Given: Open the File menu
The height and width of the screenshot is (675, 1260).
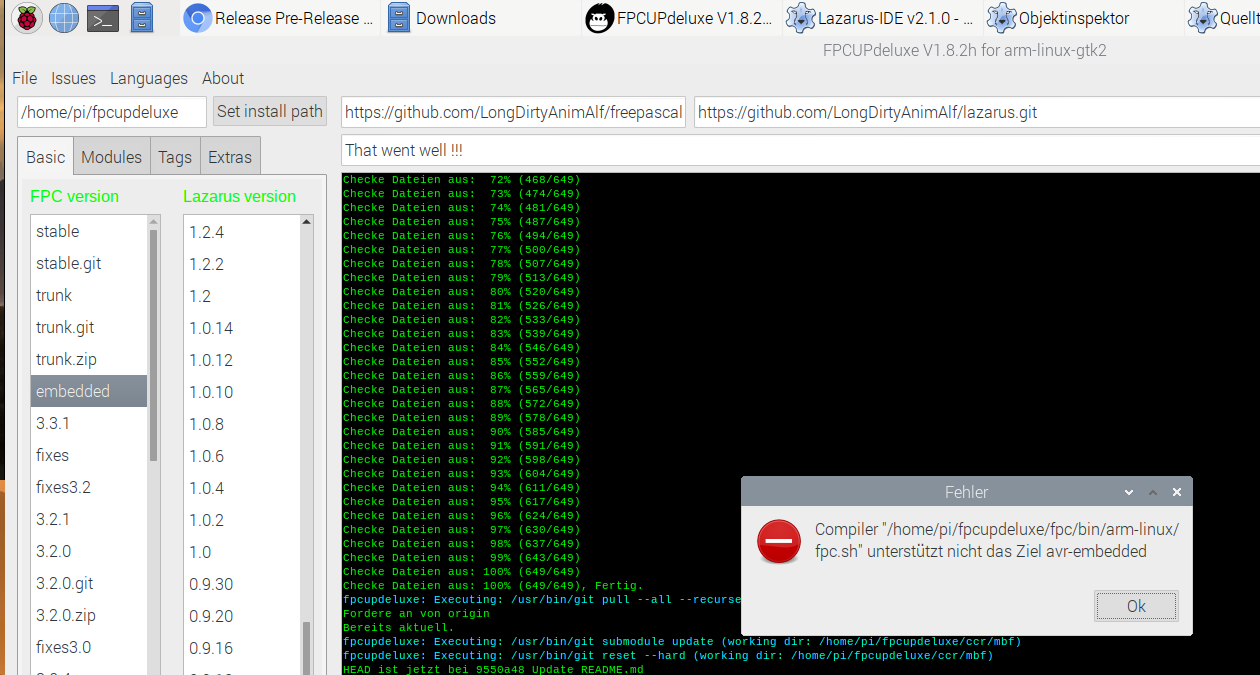Looking at the screenshot, I should (24, 78).
